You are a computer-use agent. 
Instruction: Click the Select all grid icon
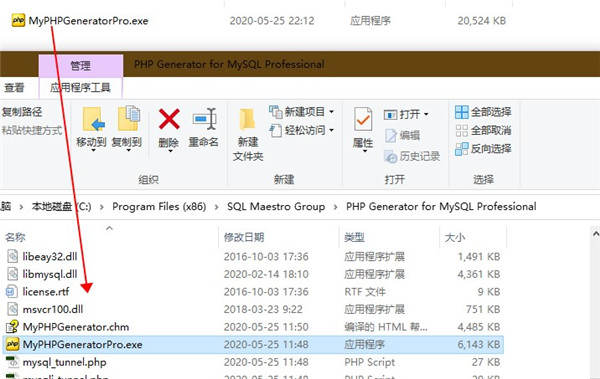point(462,112)
